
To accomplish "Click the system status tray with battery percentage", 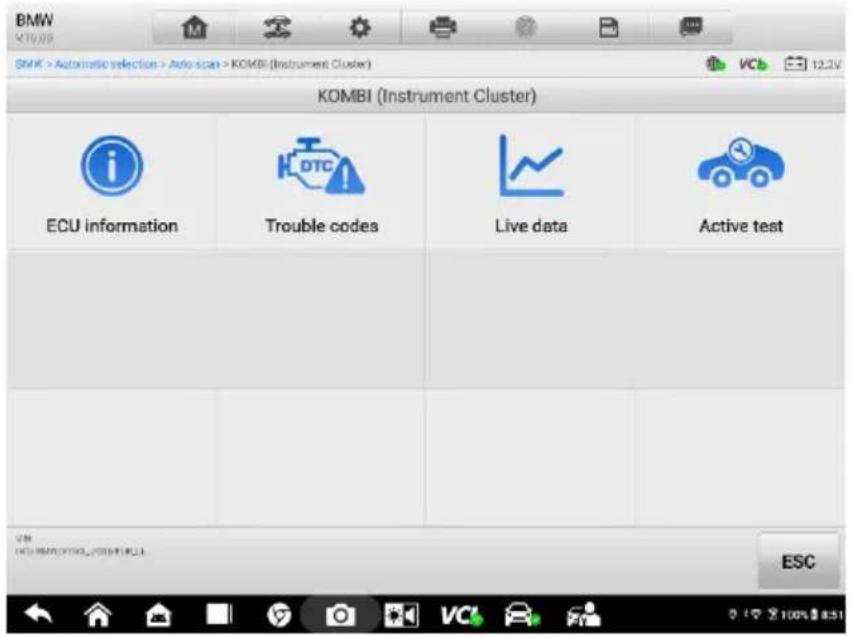I will (785, 615).
